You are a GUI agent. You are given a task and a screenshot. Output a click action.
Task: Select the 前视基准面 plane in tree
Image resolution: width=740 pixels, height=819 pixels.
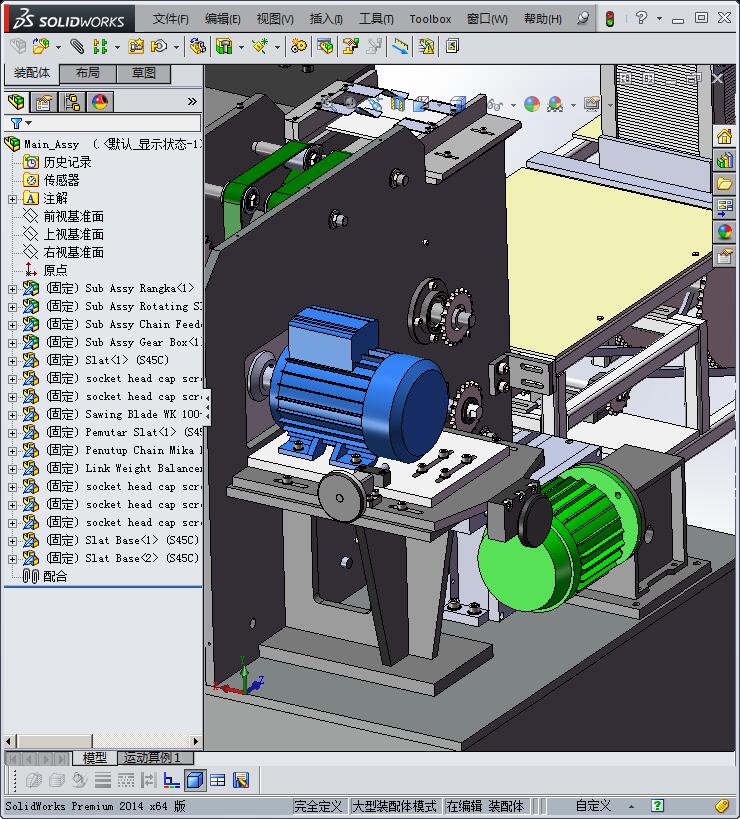73,216
